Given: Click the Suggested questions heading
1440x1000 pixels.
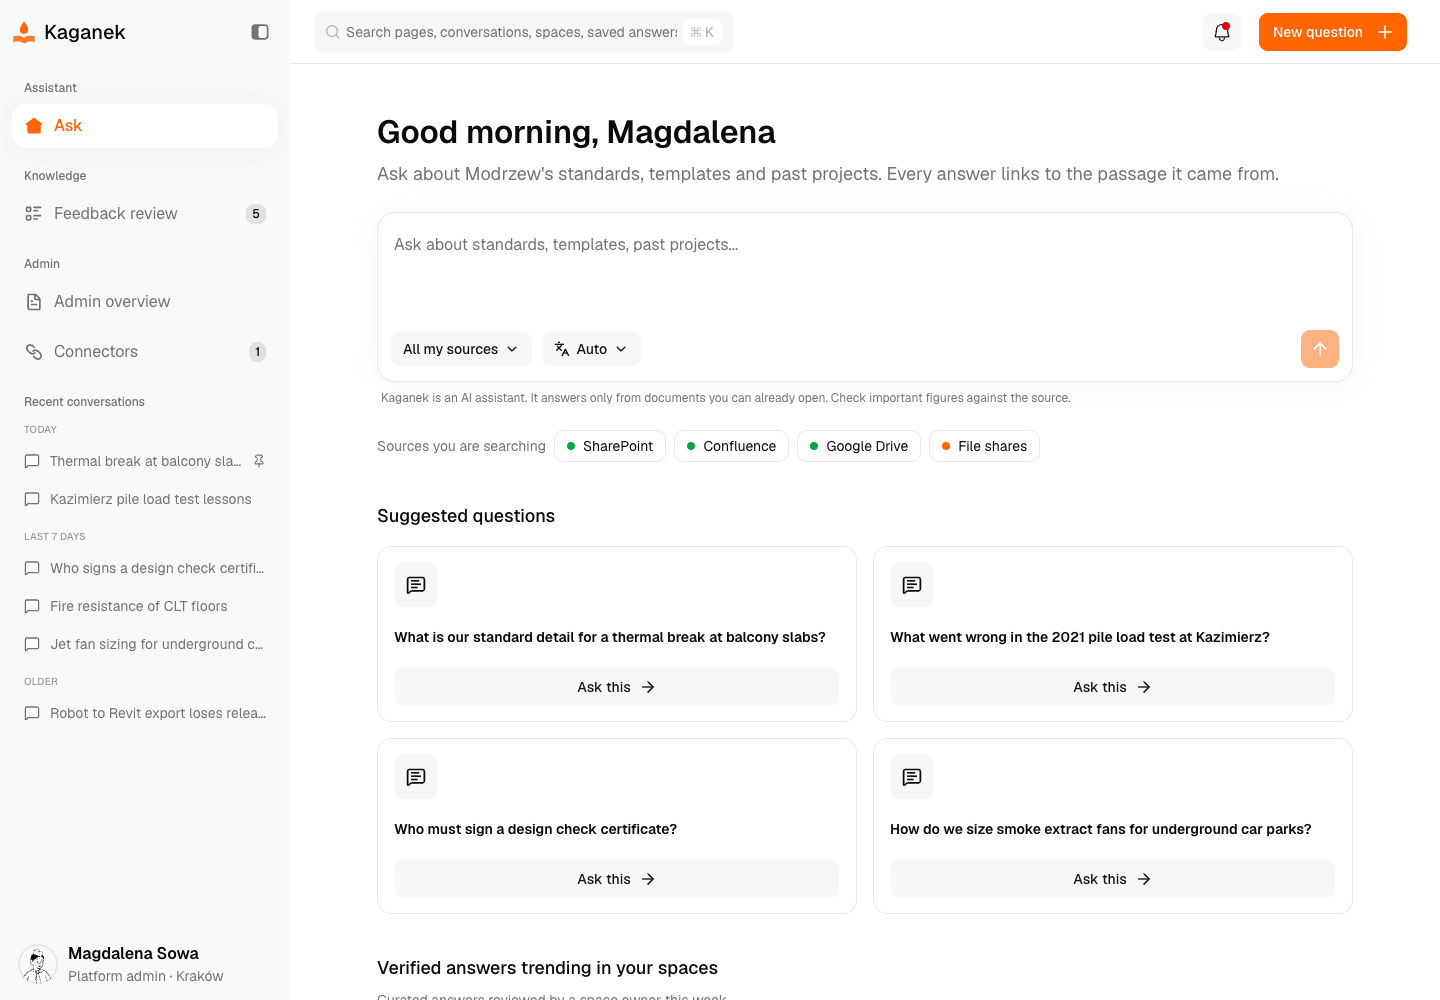Looking at the screenshot, I should (466, 516).
